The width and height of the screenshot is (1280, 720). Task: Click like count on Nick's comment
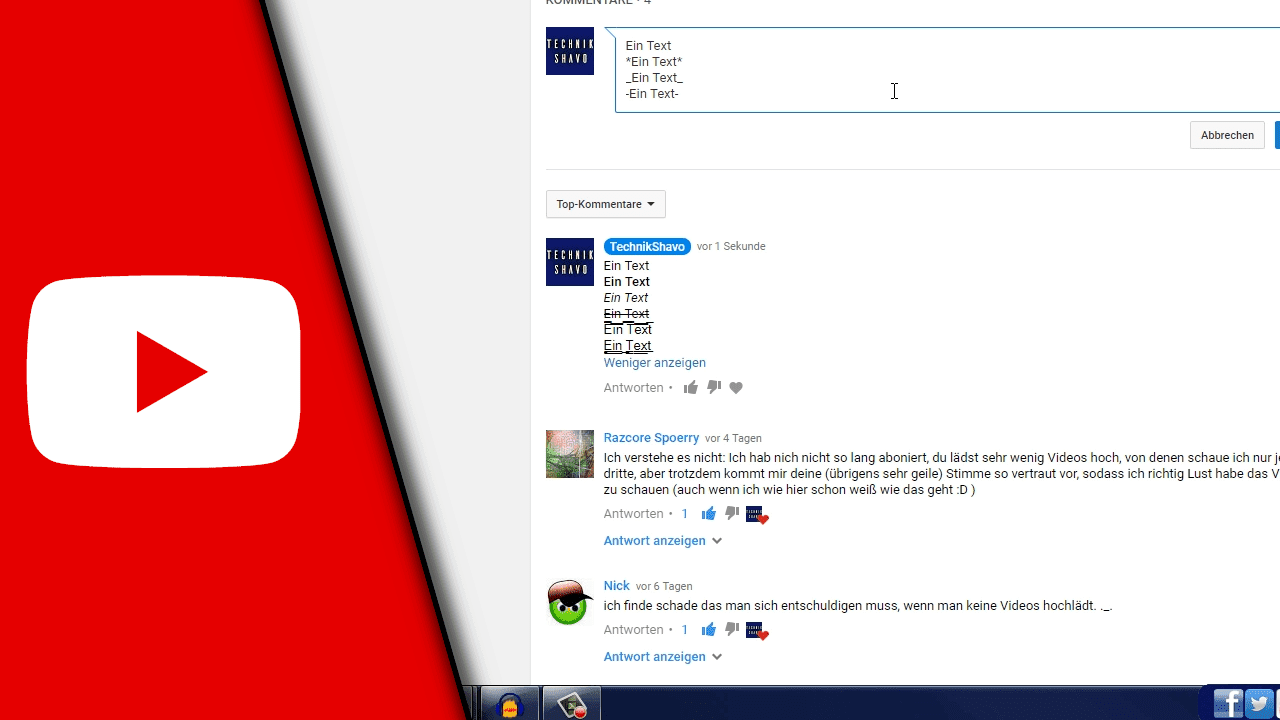(x=685, y=630)
